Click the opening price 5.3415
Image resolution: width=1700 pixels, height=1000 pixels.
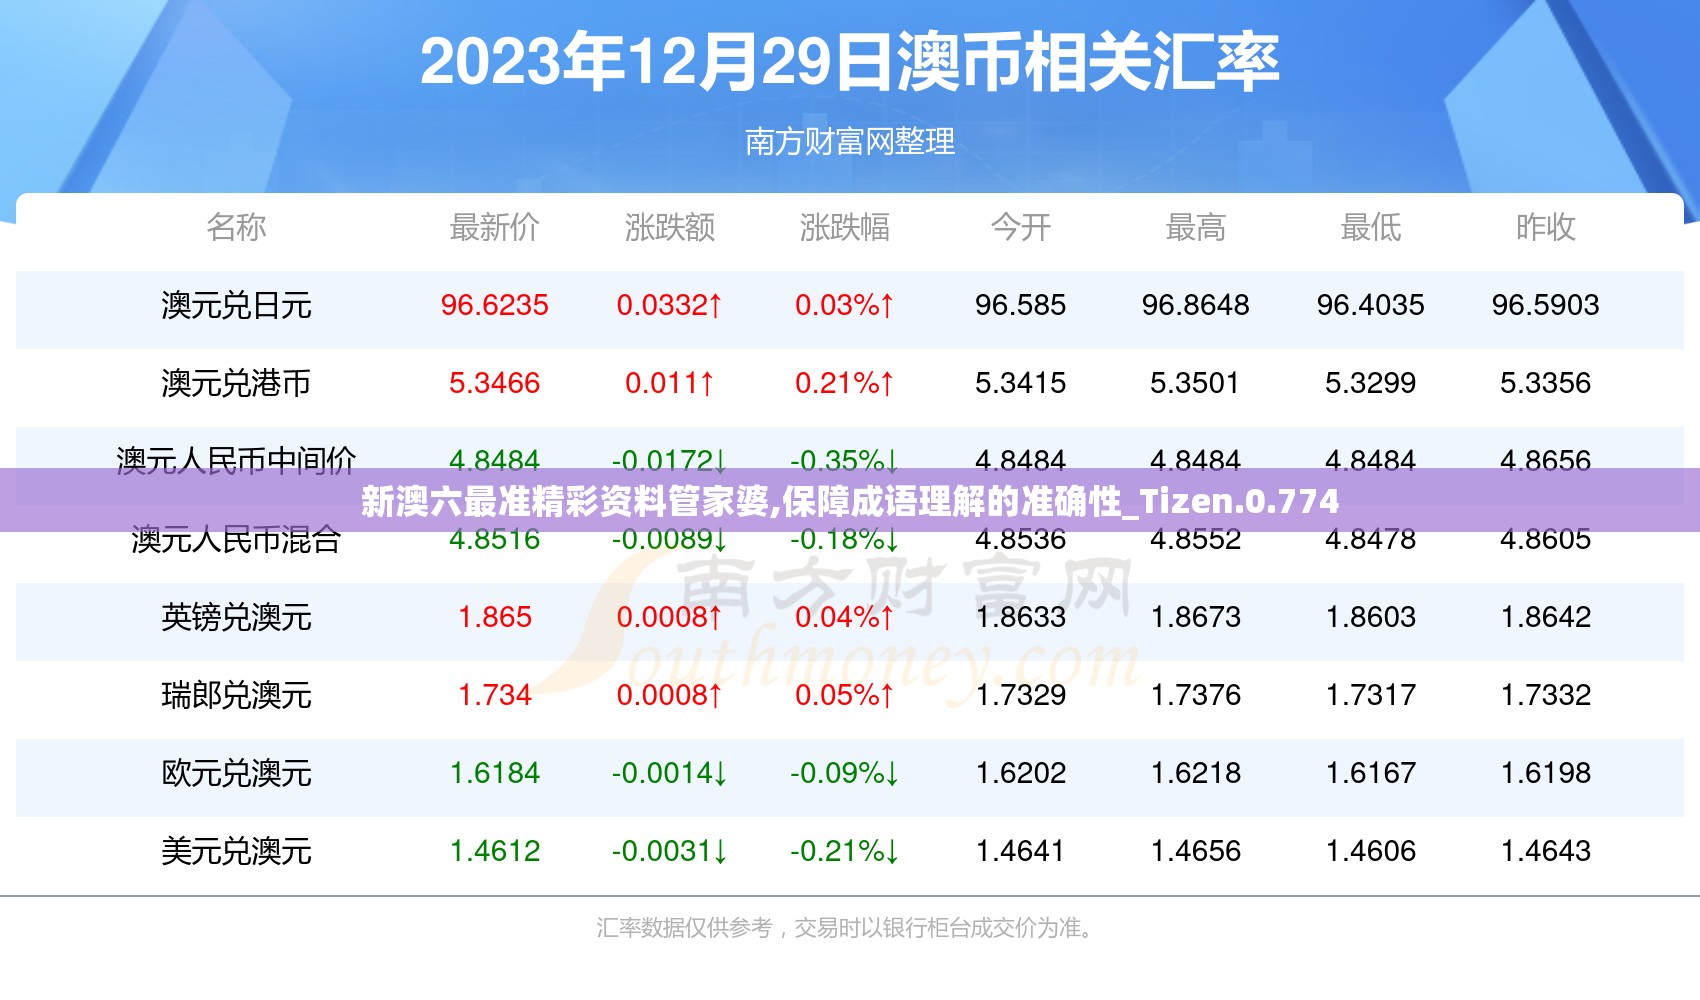1021,383
